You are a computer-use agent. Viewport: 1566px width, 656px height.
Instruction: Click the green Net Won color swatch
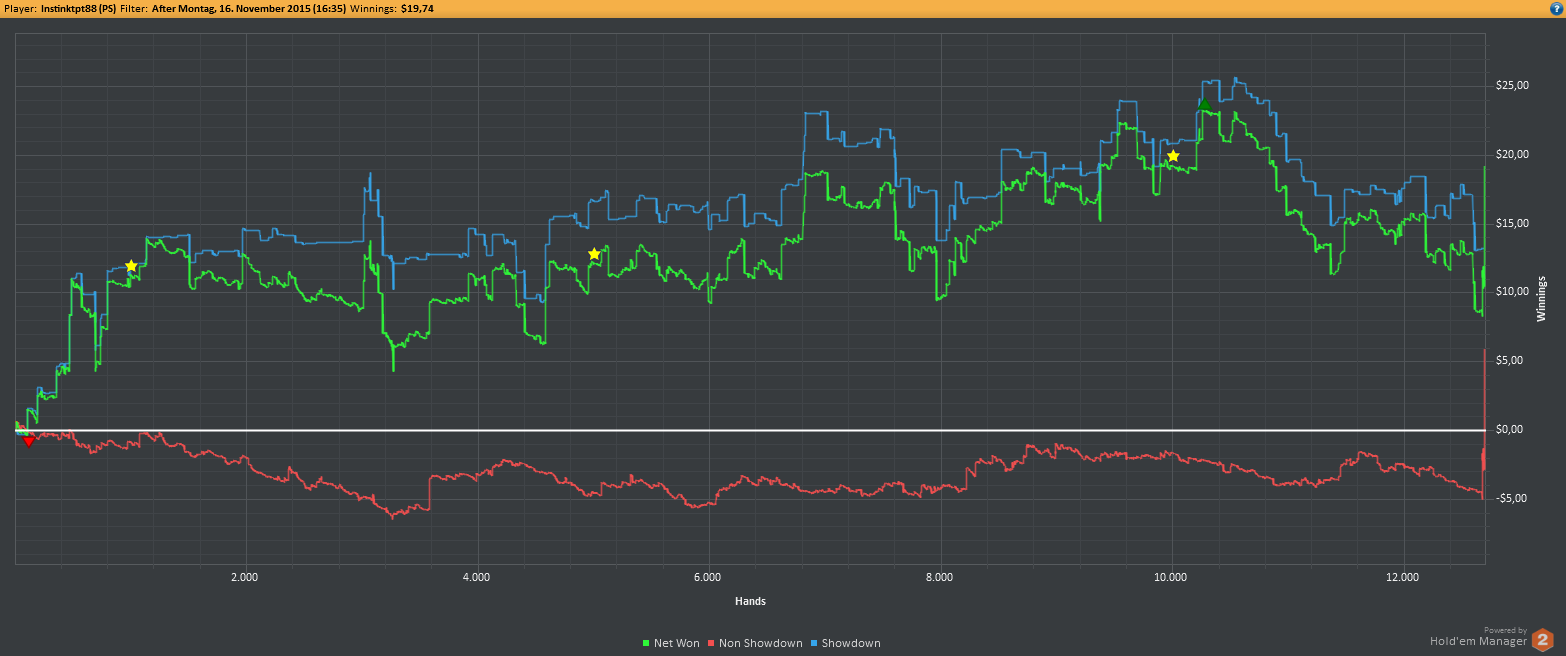coord(646,643)
